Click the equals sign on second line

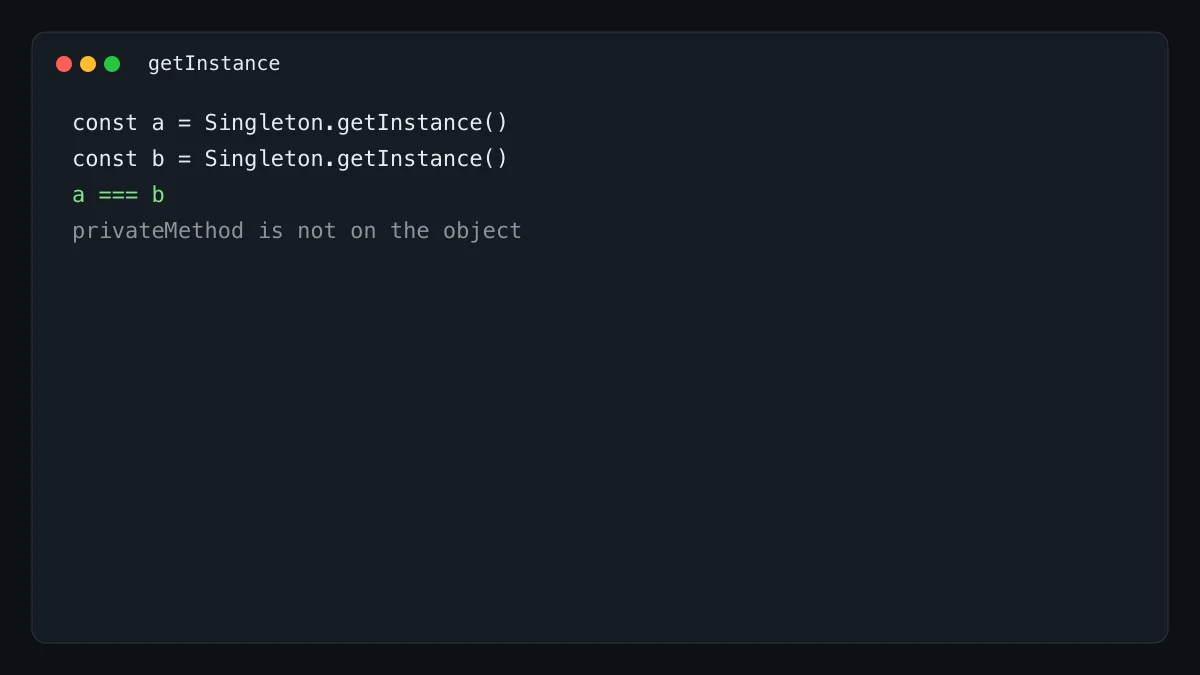click(x=184, y=160)
